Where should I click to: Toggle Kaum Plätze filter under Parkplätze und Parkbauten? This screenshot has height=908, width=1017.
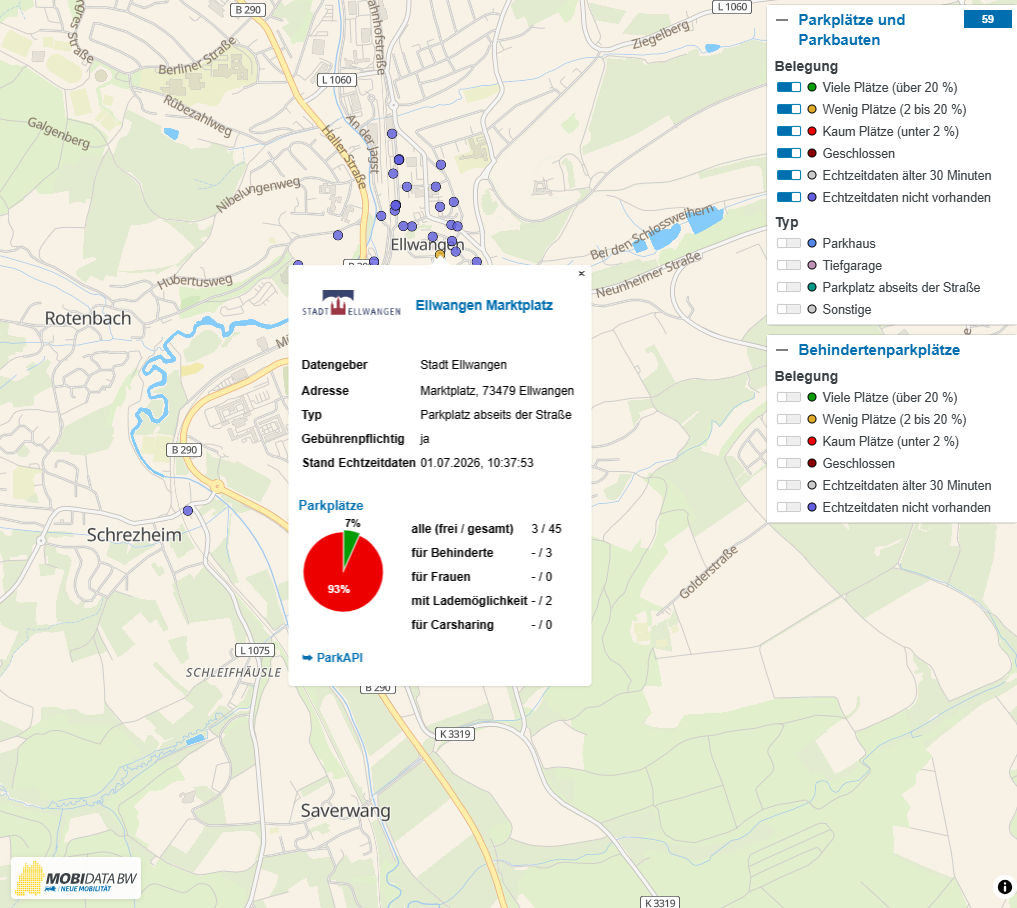click(789, 131)
